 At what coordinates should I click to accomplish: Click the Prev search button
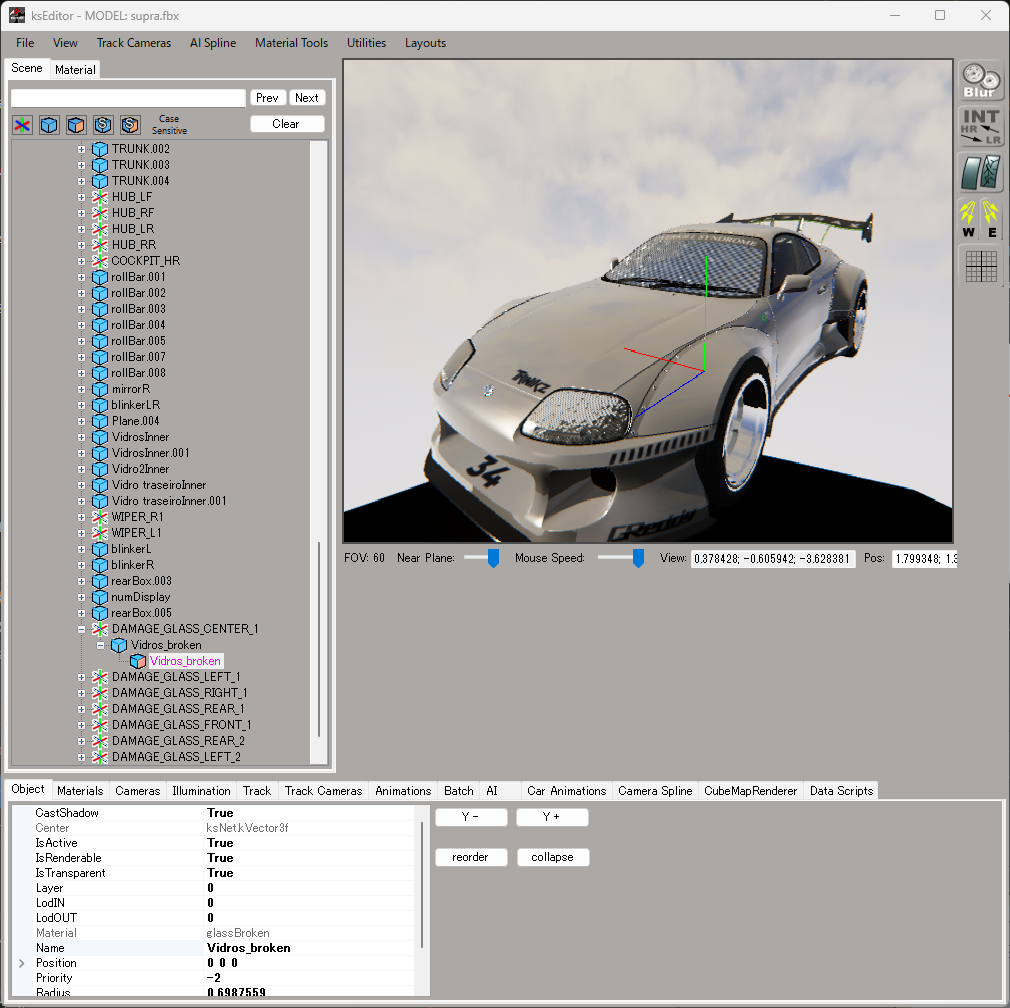(267, 98)
